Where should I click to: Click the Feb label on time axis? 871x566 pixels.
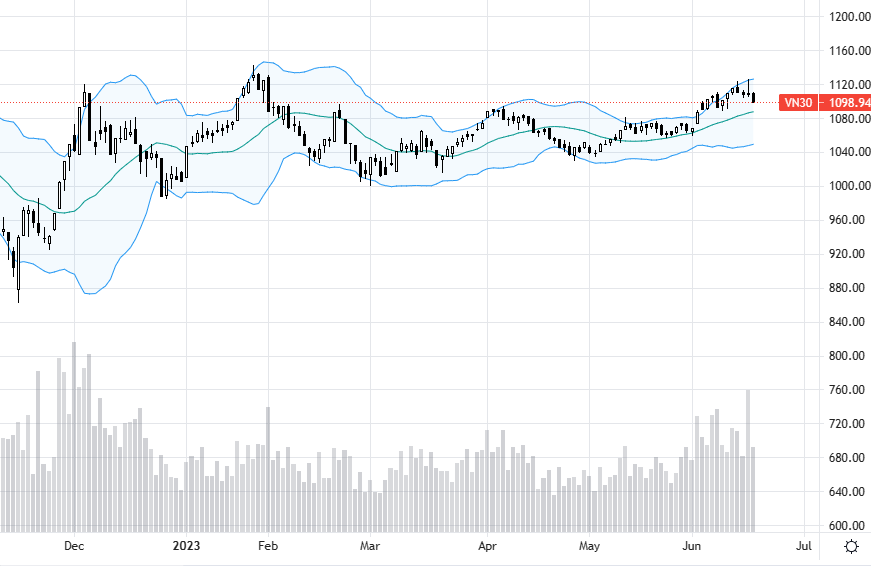tap(268, 546)
